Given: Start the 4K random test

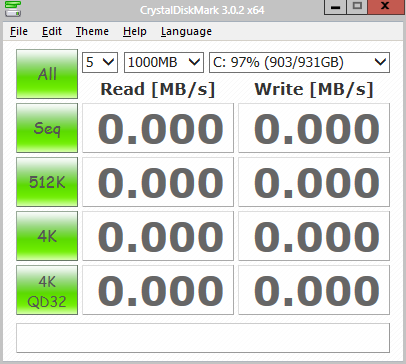Looking at the screenshot, I should 47,236.
